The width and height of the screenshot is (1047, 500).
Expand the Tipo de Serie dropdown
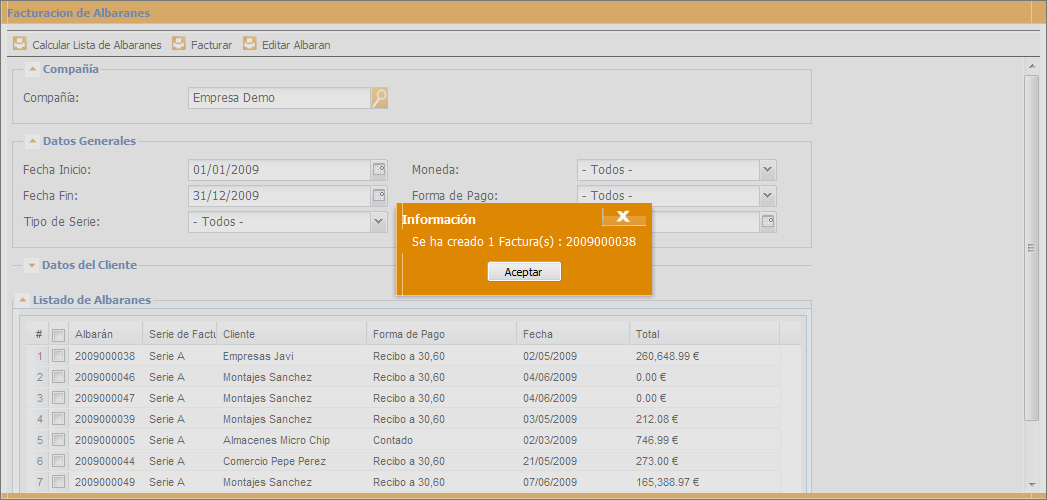pyautogui.click(x=379, y=222)
